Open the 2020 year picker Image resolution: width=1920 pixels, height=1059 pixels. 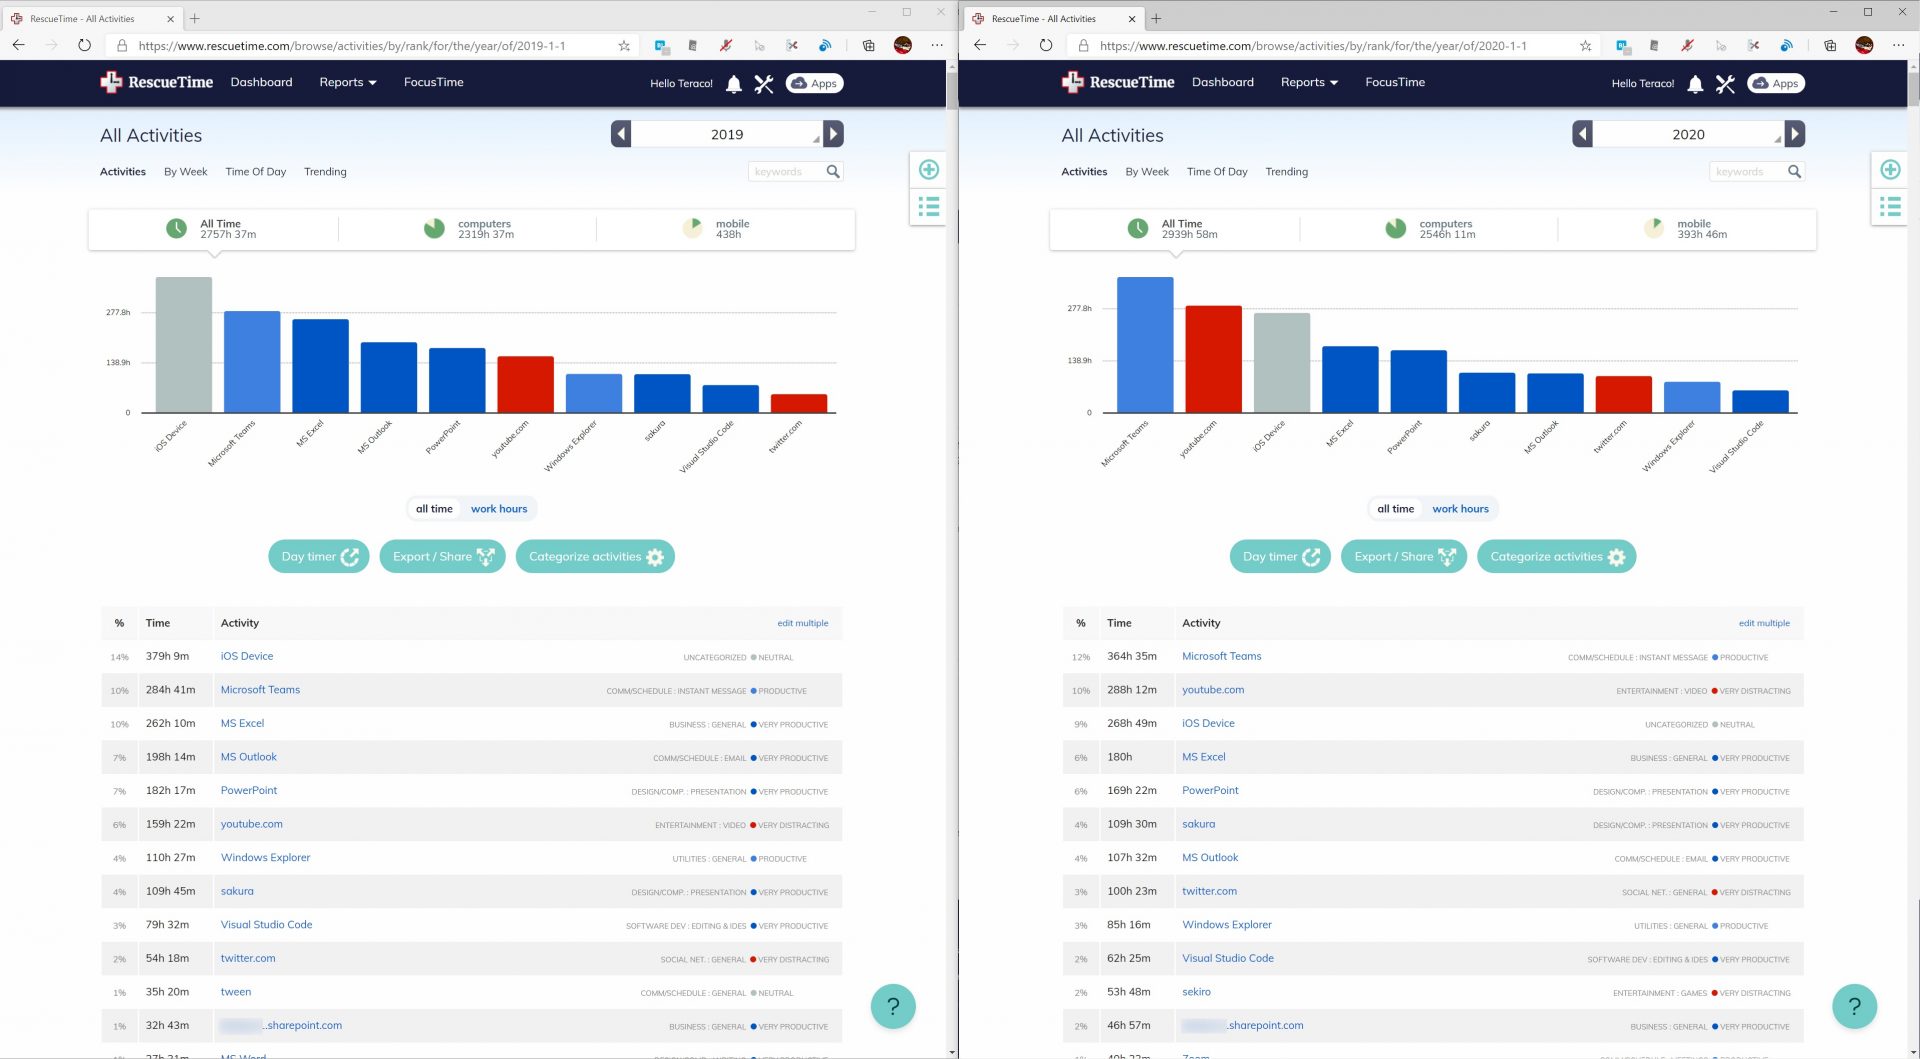[1688, 134]
